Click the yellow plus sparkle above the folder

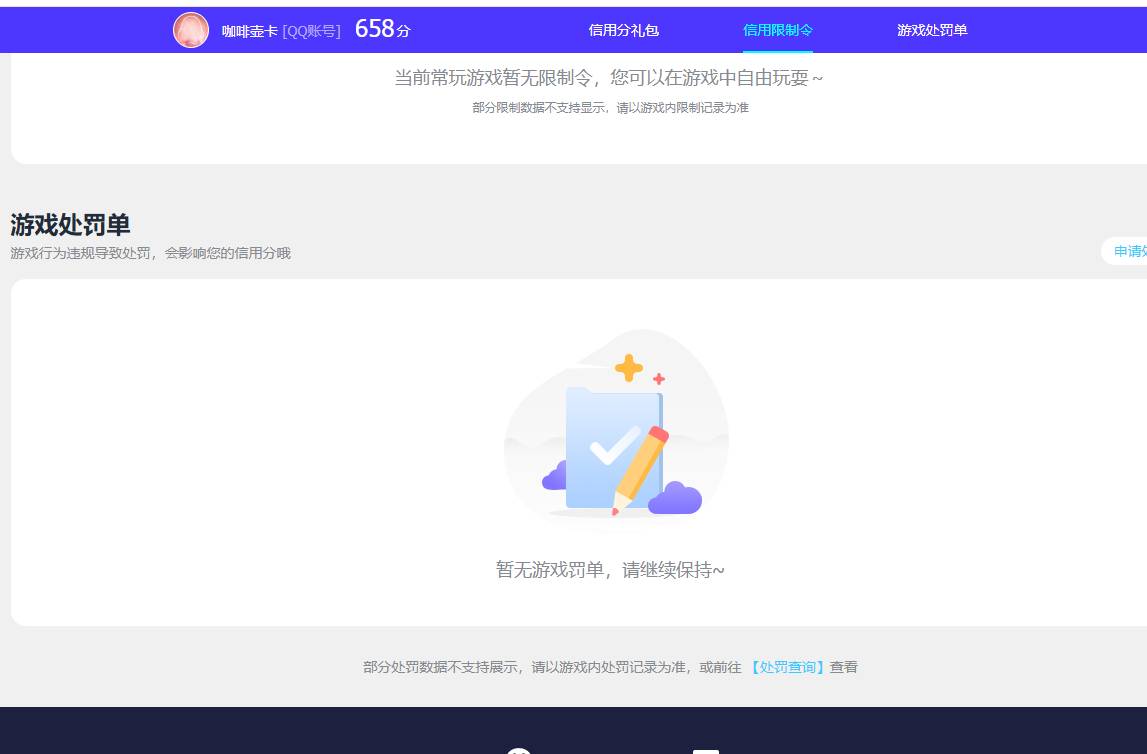[629, 367]
